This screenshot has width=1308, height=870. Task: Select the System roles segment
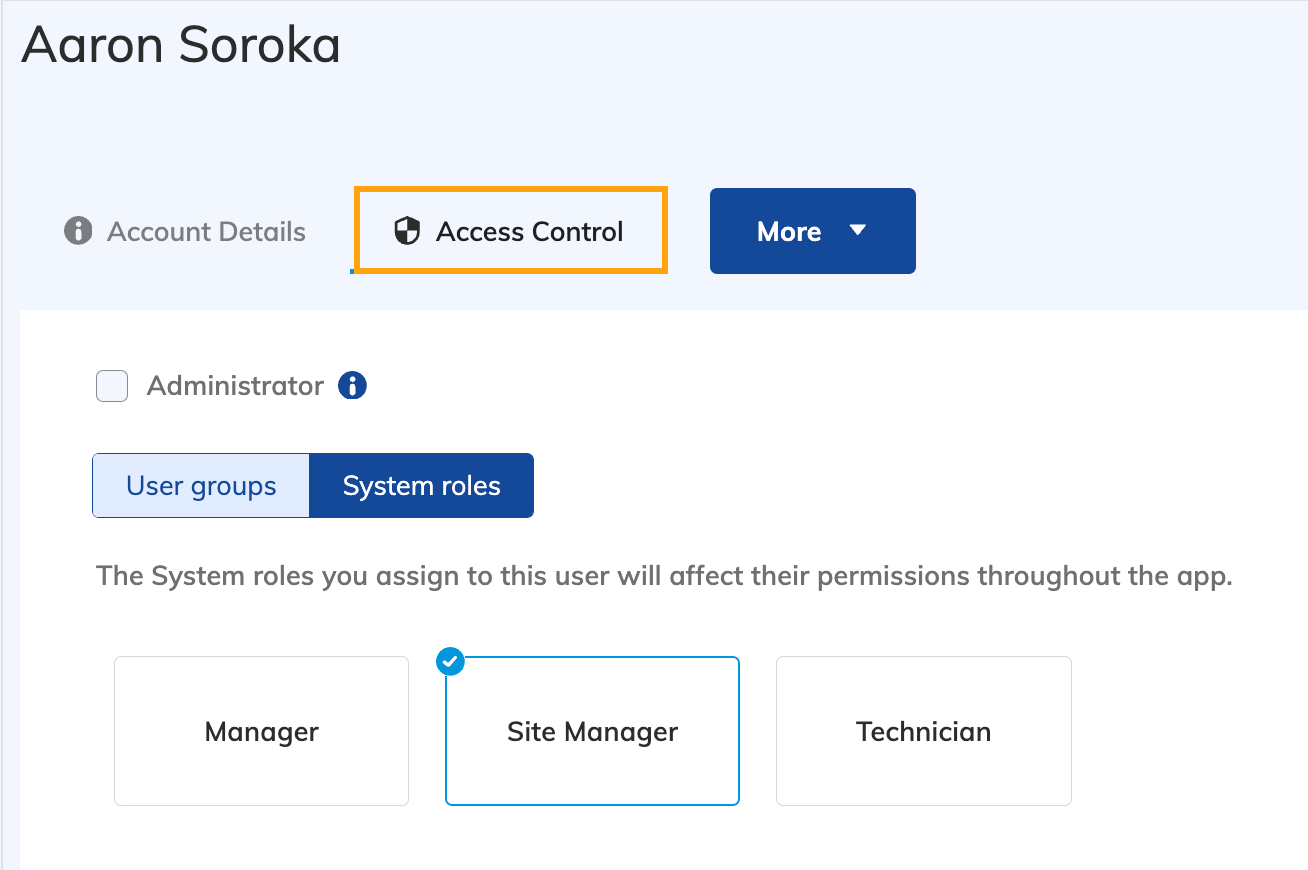[x=421, y=485]
